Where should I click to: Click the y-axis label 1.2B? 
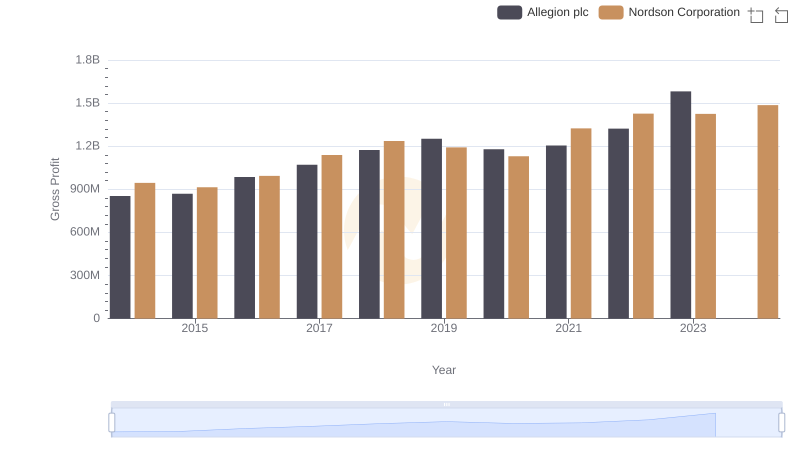(88, 146)
